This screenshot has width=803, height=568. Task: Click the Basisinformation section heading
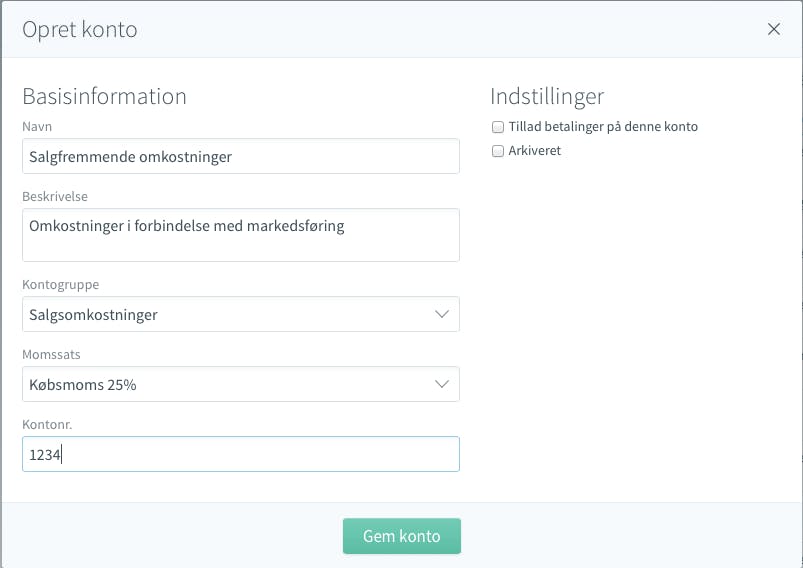click(104, 96)
